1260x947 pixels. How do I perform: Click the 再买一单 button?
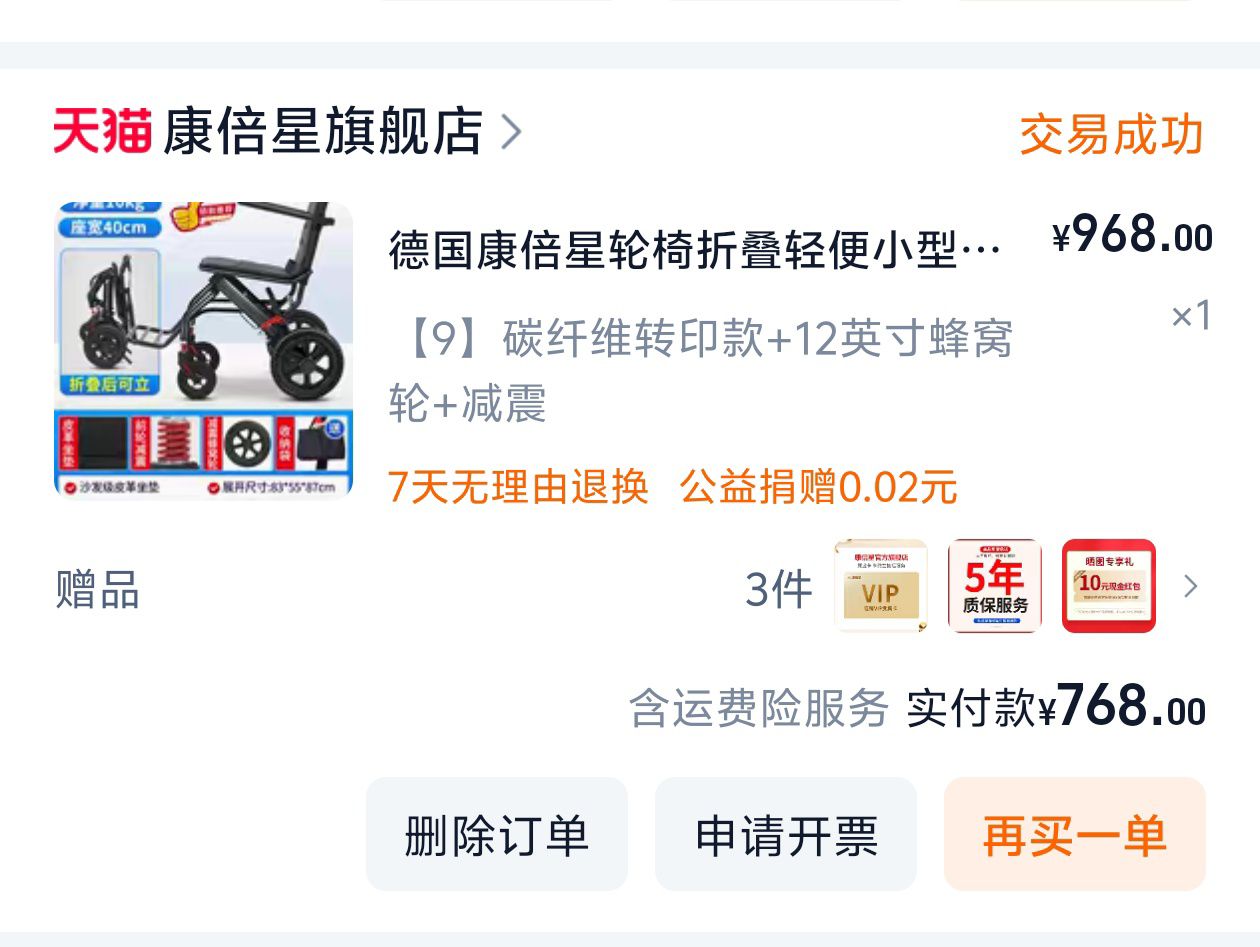[1075, 834]
